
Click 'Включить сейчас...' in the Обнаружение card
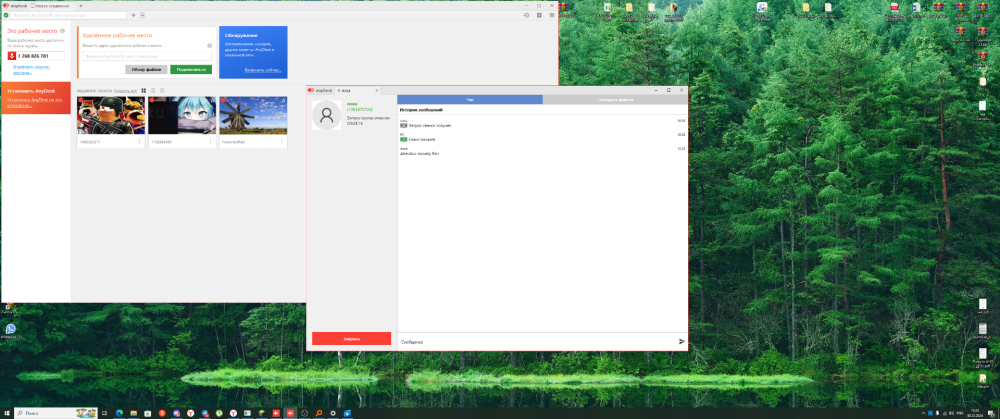click(263, 70)
